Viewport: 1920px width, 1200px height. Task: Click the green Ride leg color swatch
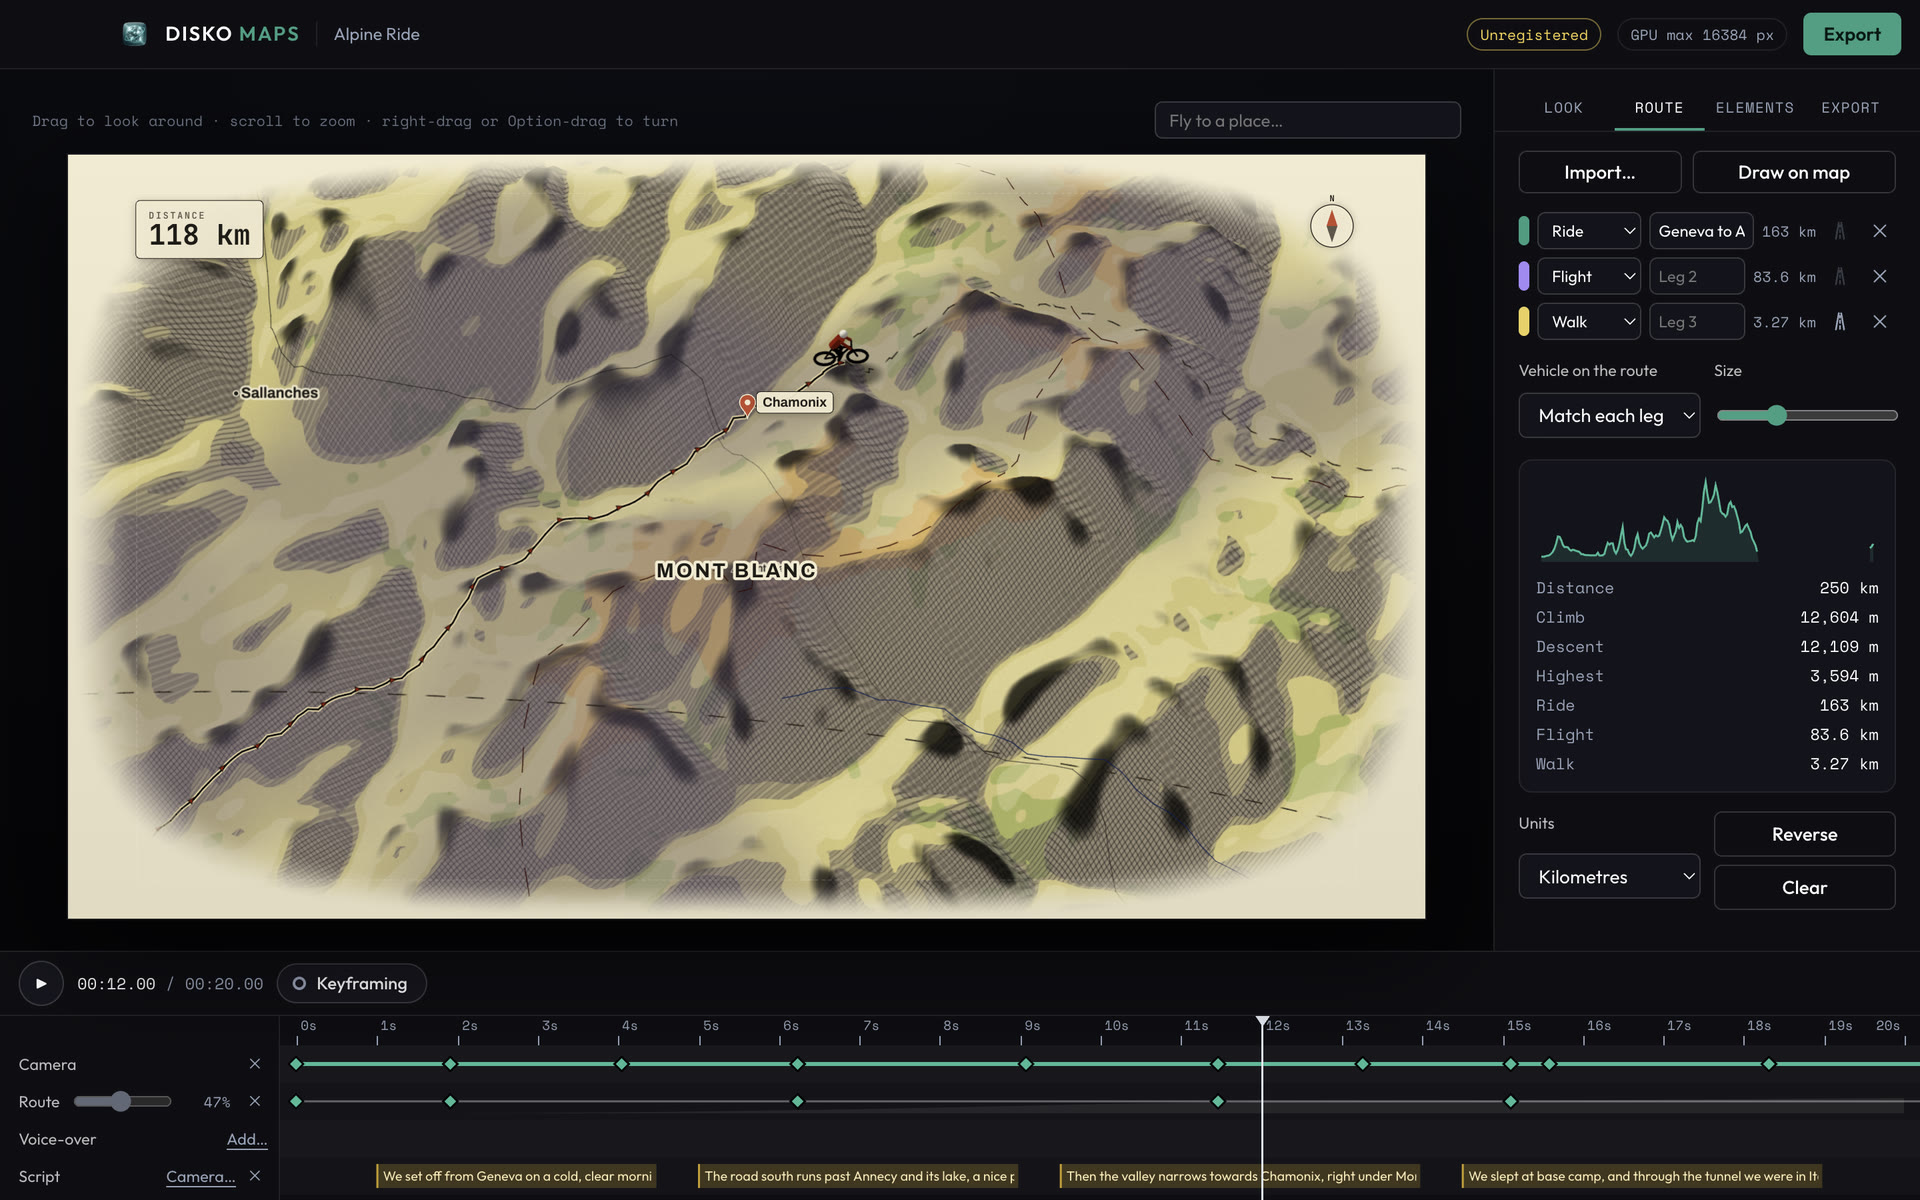click(1524, 231)
